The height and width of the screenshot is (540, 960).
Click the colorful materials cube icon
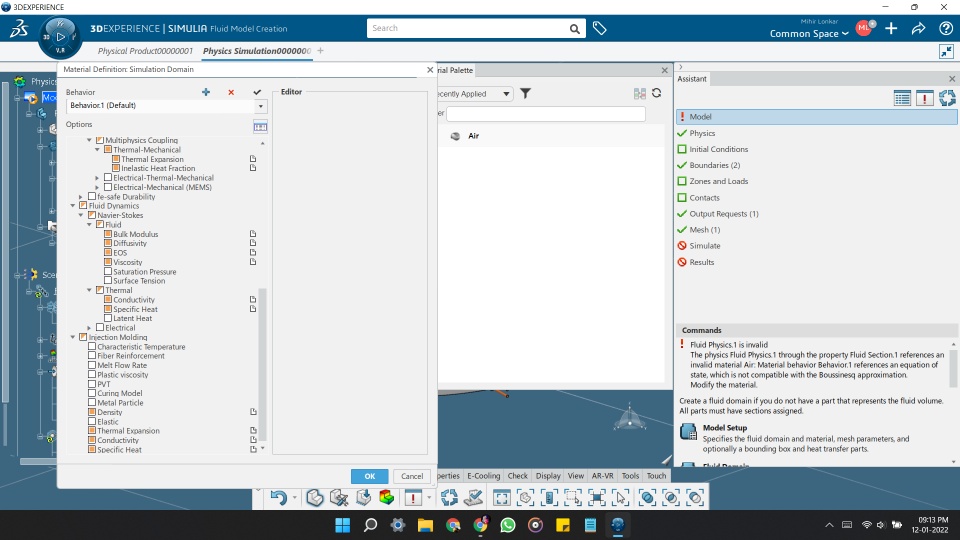coord(386,498)
